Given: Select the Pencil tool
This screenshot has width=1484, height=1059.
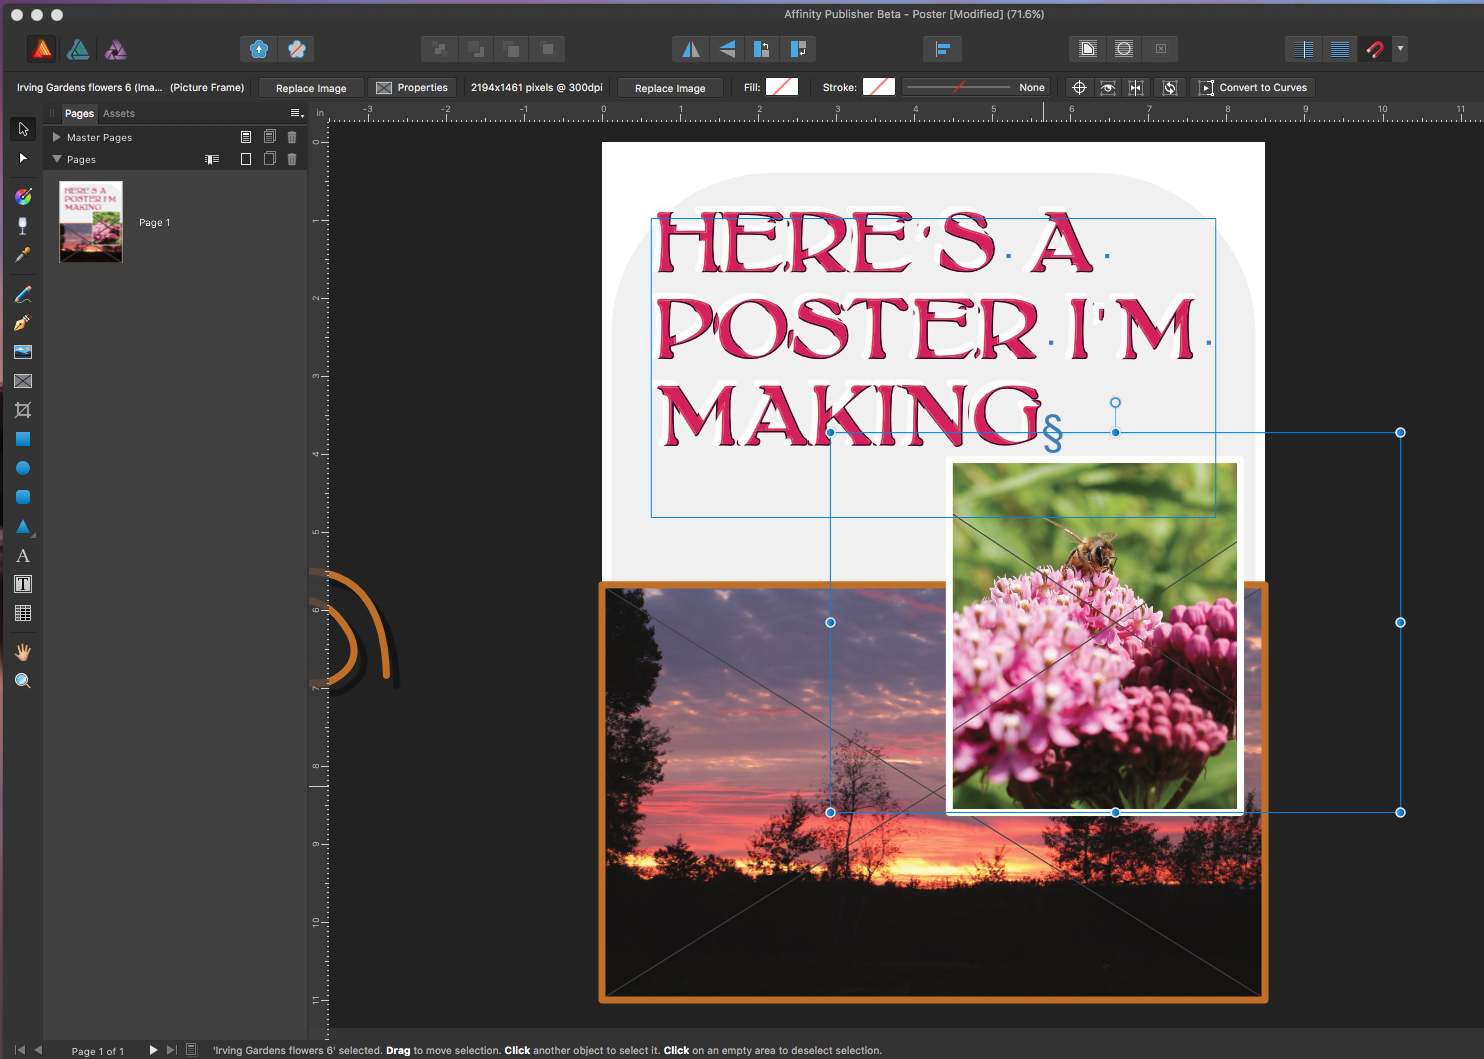Looking at the screenshot, I should pyautogui.click(x=23, y=294).
